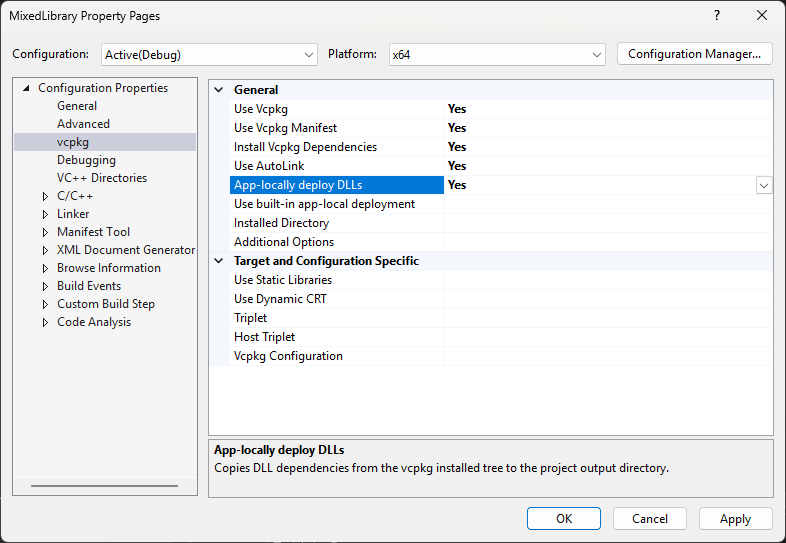Select VC++ Directories in the tree

[x=102, y=178]
